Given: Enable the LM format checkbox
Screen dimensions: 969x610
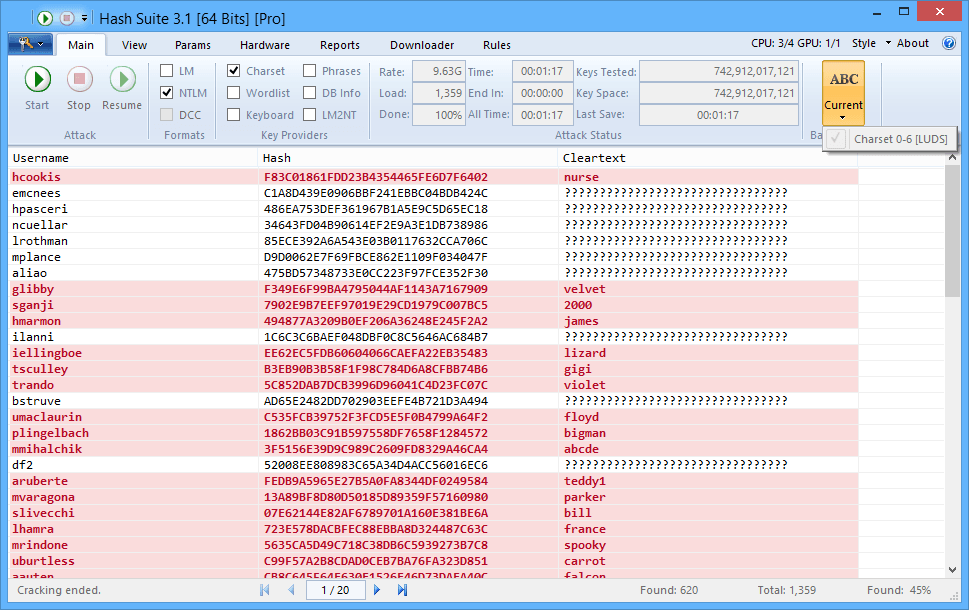Looking at the screenshot, I should click(x=166, y=71).
